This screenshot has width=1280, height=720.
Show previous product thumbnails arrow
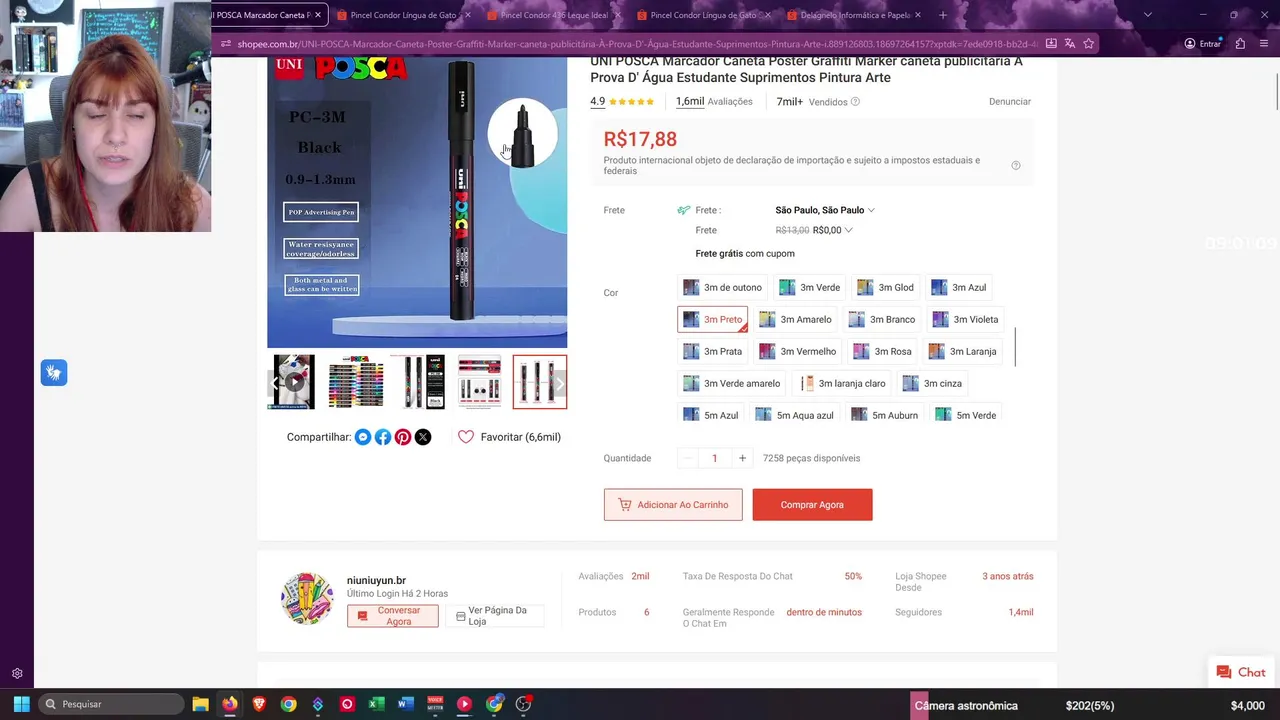point(275,382)
